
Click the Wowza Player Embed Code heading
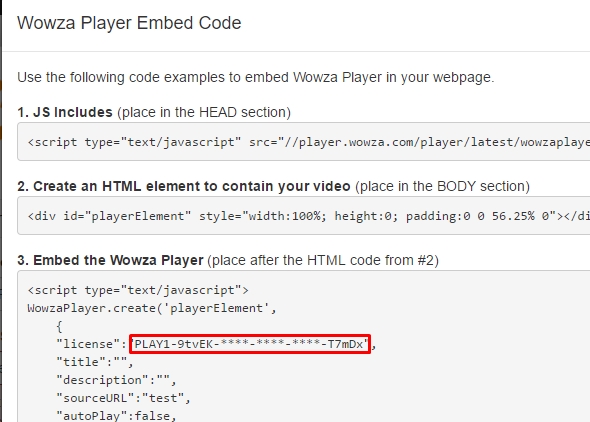pyautogui.click(x=129, y=23)
